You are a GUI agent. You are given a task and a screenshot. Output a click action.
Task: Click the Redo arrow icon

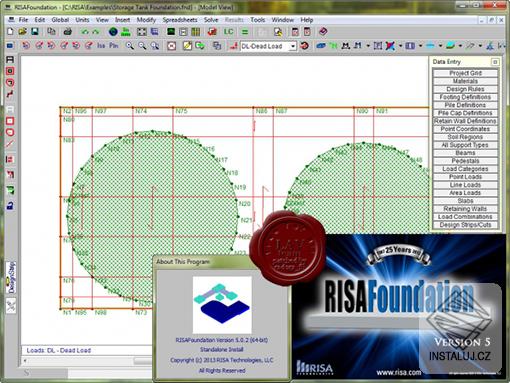coord(96,32)
